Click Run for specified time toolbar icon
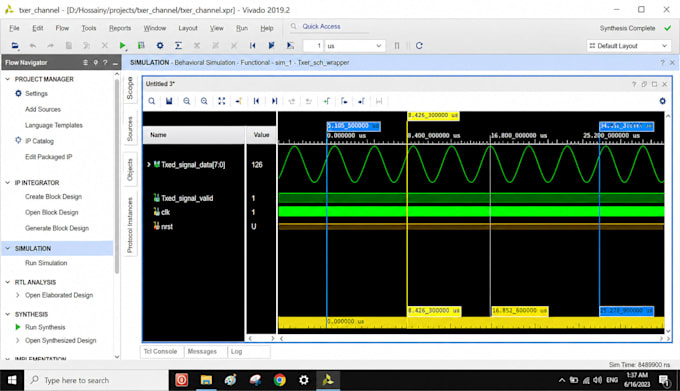The height and width of the screenshot is (391, 680). point(290,46)
